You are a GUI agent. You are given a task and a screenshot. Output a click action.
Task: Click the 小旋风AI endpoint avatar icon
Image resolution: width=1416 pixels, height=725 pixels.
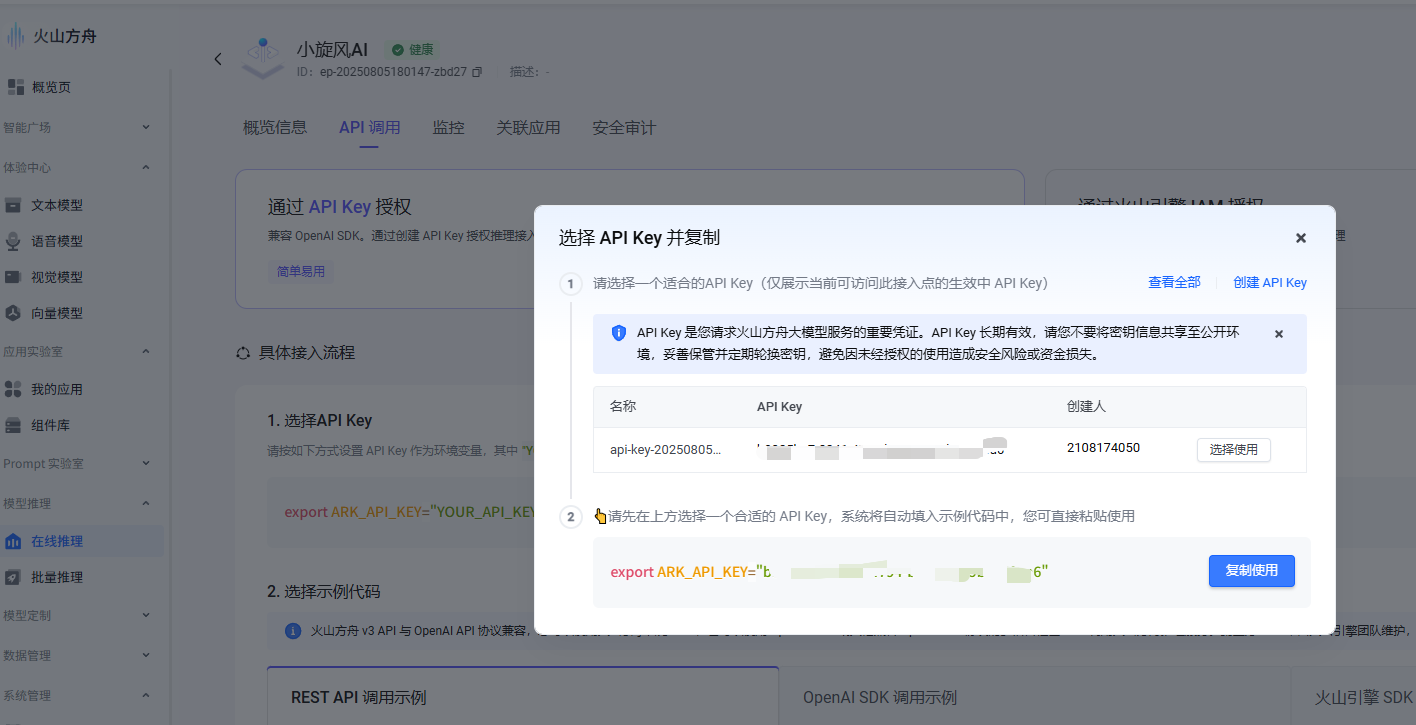pyautogui.click(x=263, y=58)
